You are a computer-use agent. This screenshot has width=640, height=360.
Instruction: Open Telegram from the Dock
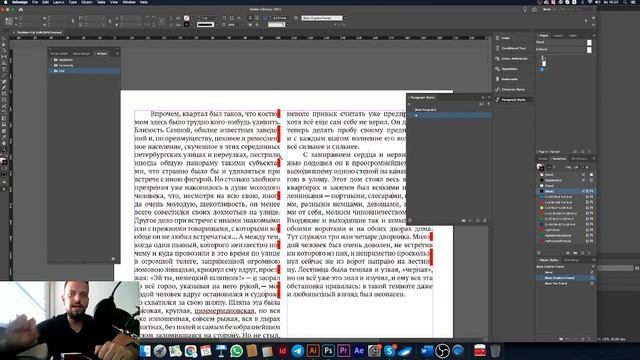click(x=298, y=351)
